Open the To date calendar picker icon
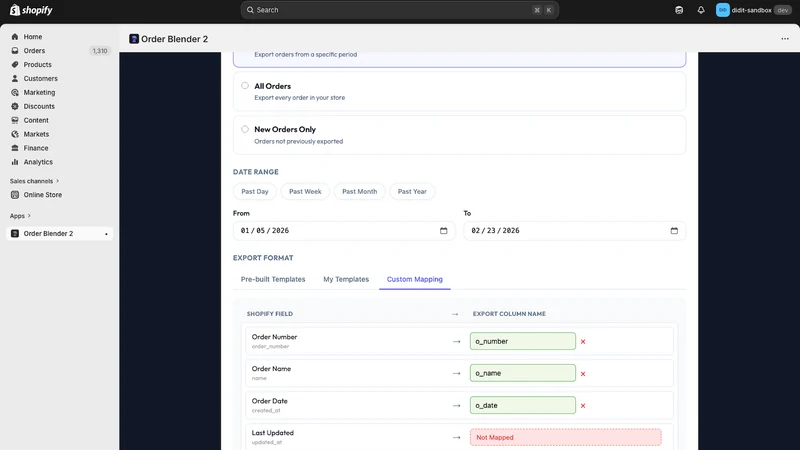Viewport: 800px width, 450px height. point(674,231)
